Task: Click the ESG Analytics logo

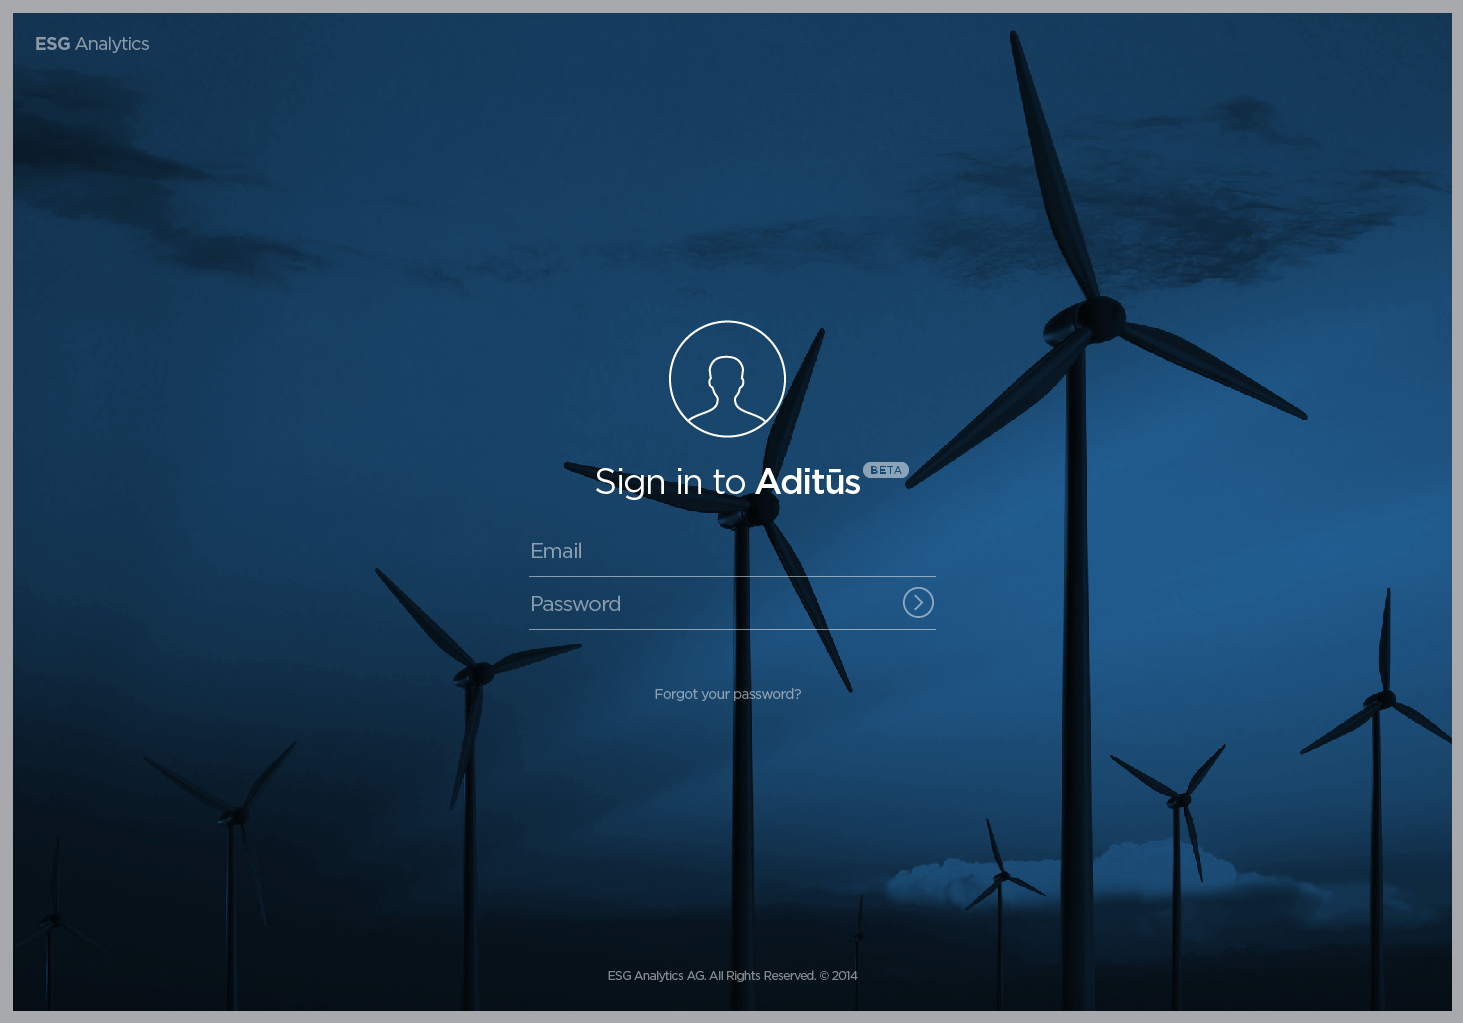Action: coord(92,44)
